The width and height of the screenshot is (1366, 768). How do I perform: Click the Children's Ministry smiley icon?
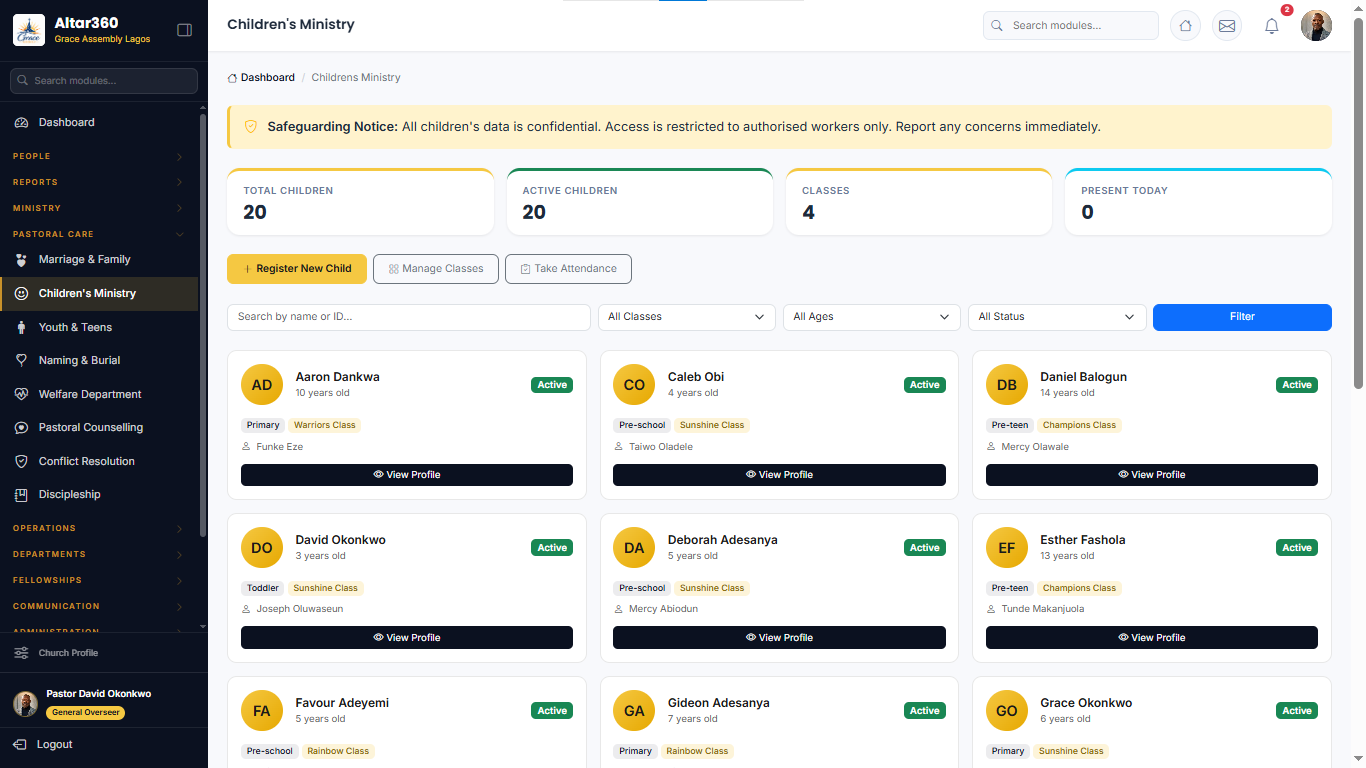pos(21,294)
